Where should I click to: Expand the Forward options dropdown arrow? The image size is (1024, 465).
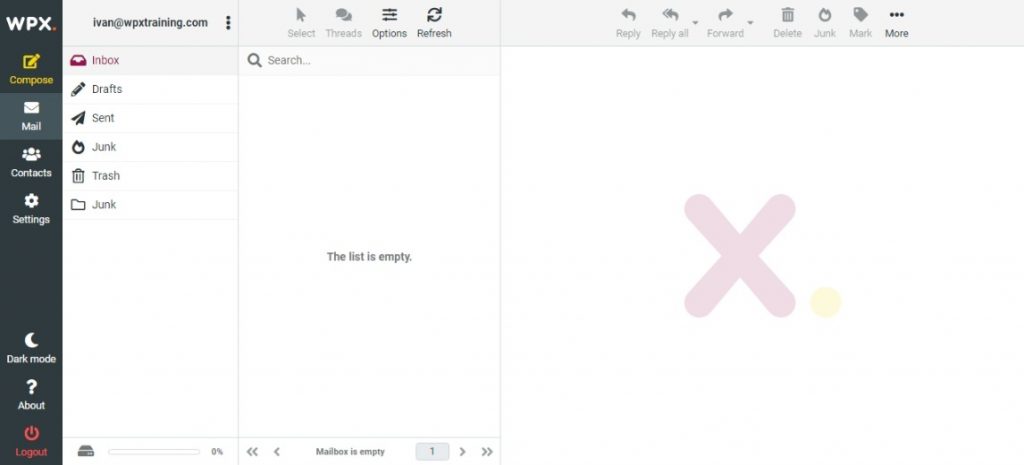pos(750,23)
